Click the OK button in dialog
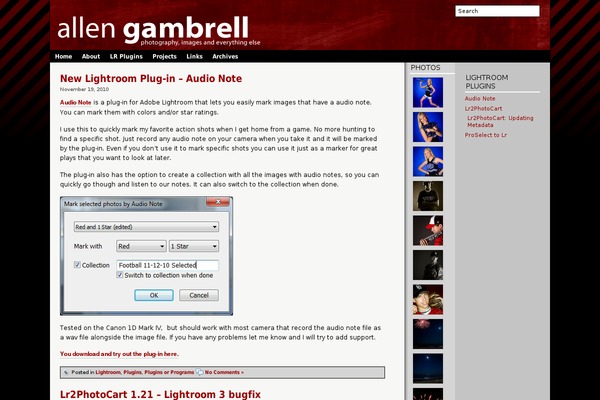 (x=154, y=295)
